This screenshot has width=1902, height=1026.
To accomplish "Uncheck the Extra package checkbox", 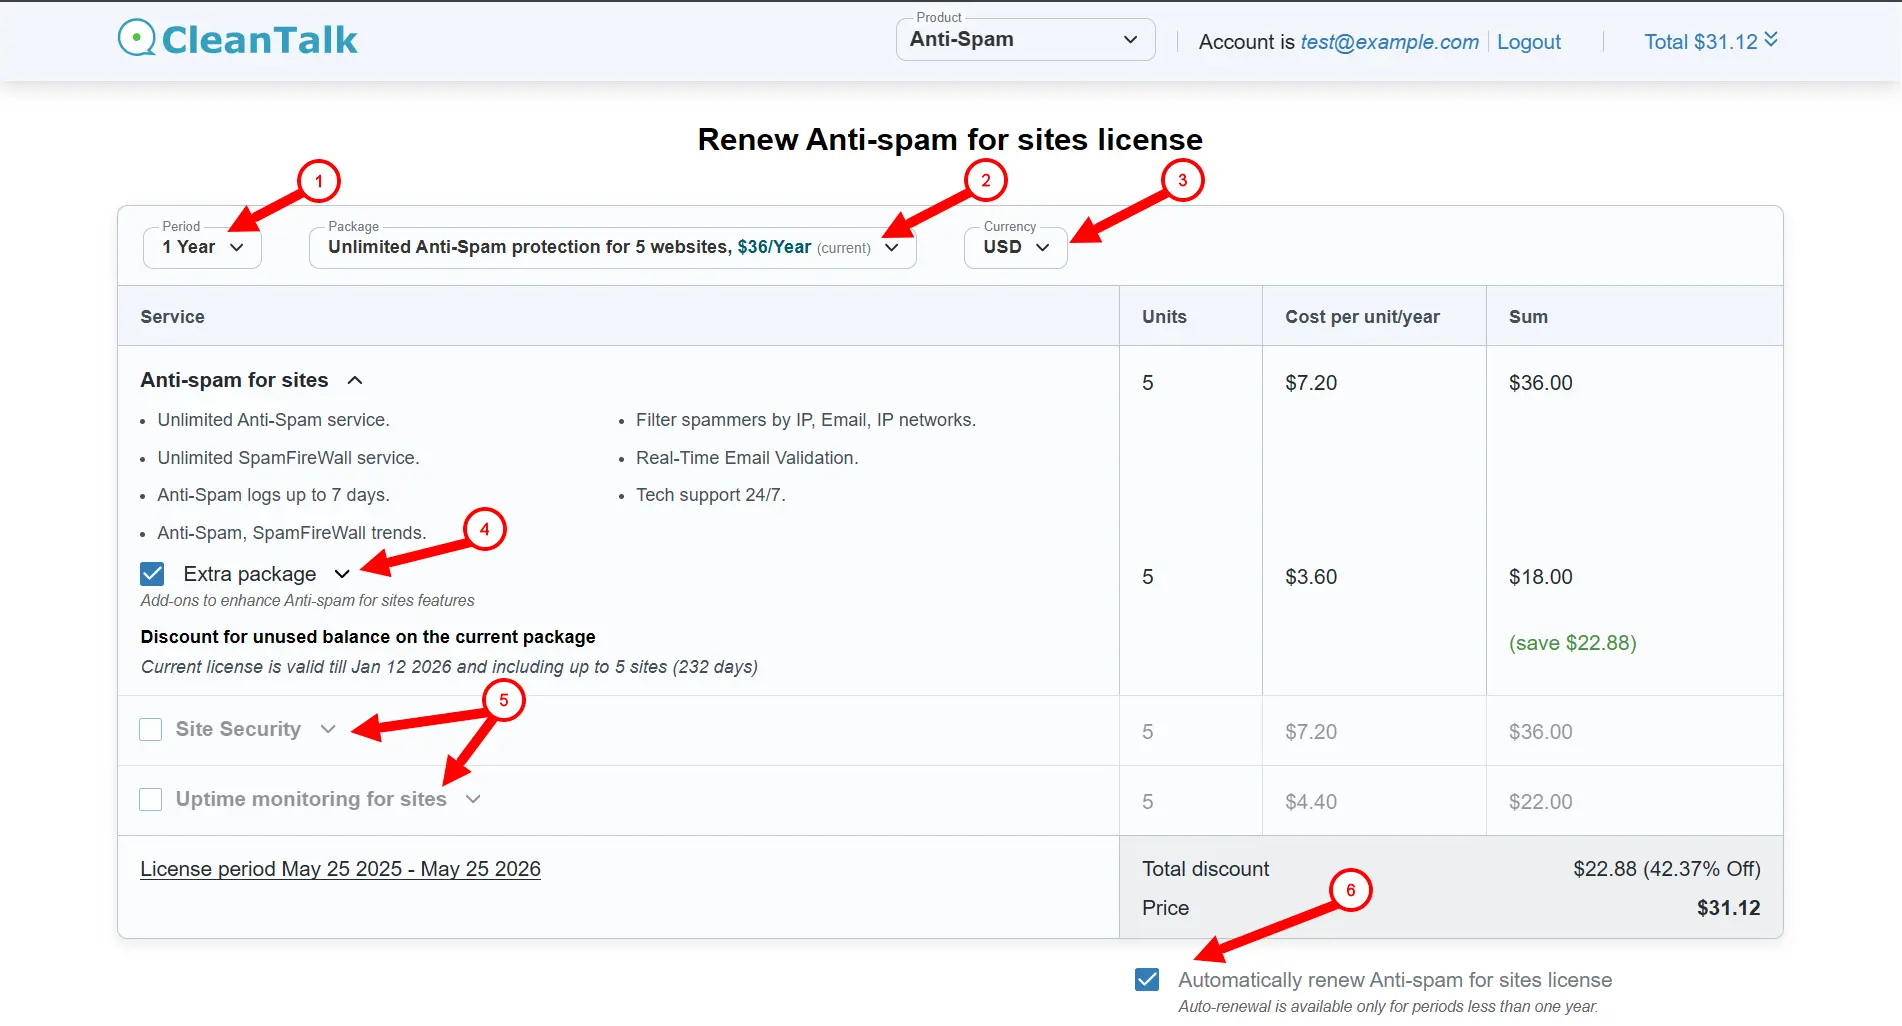I will (x=152, y=574).
